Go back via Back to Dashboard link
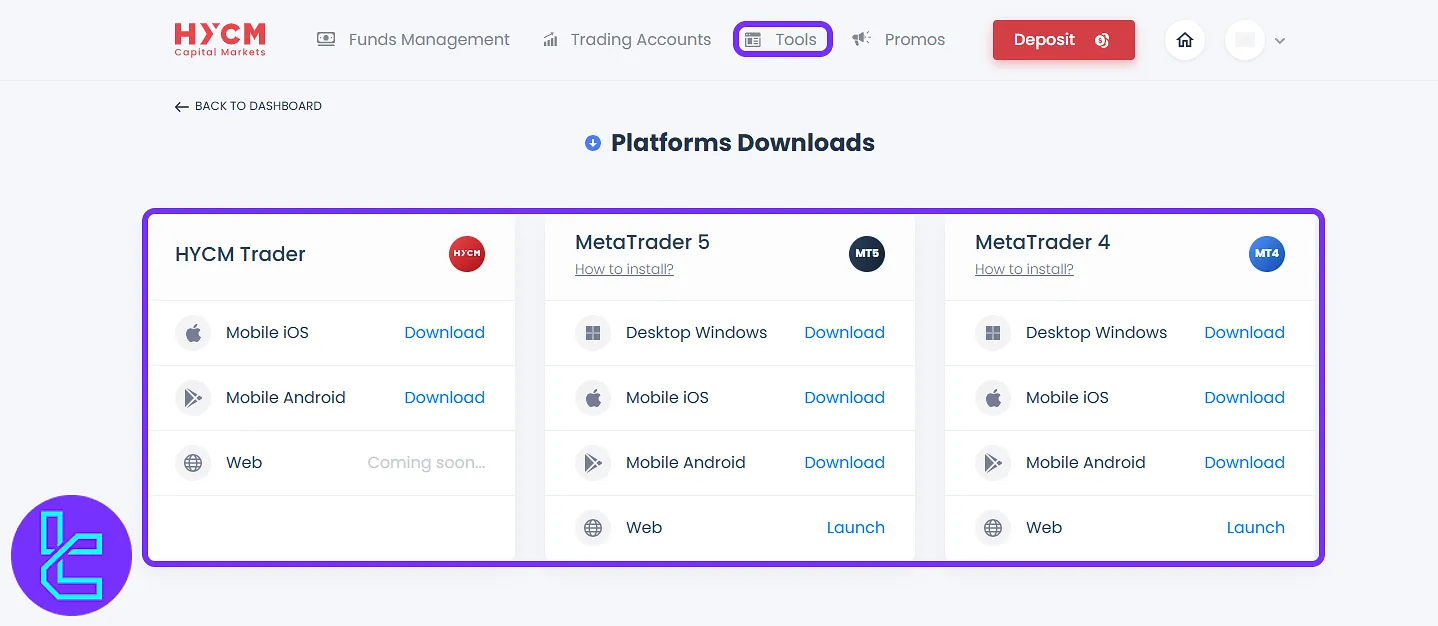 pyautogui.click(x=248, y=106)
